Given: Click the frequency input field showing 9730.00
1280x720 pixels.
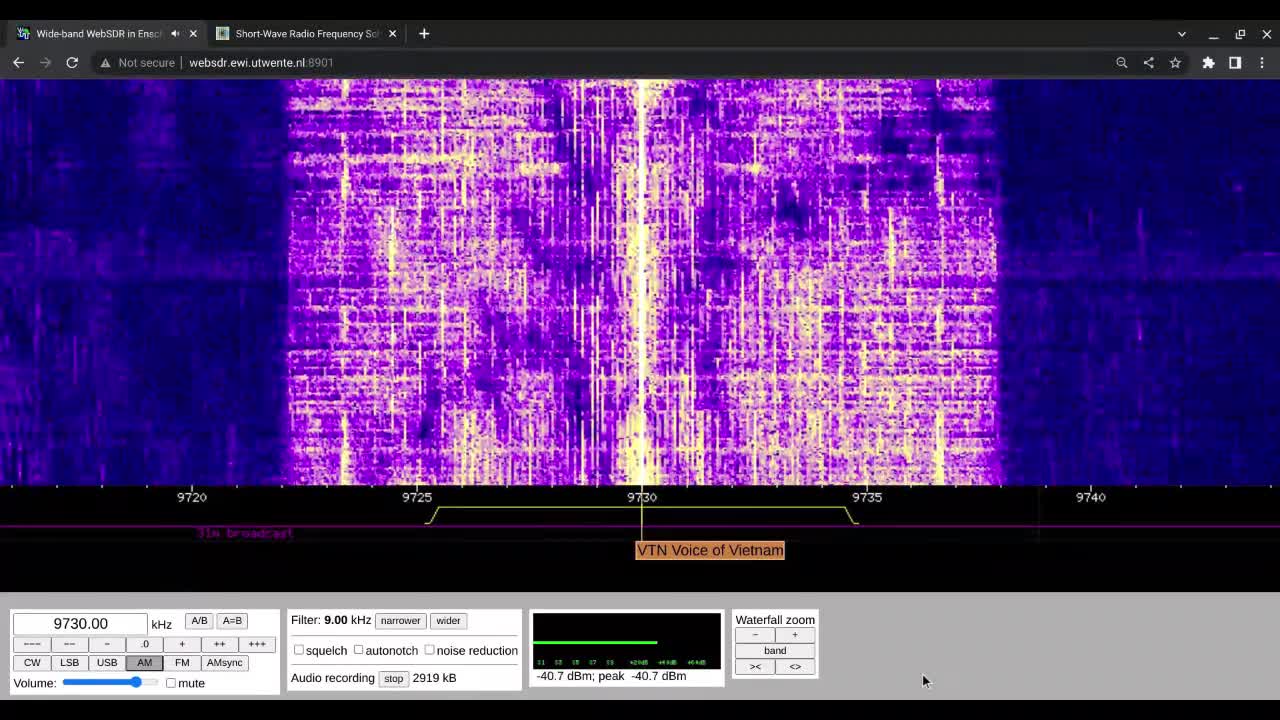Looking at the screenshot, I should click(x=80, y=623).
